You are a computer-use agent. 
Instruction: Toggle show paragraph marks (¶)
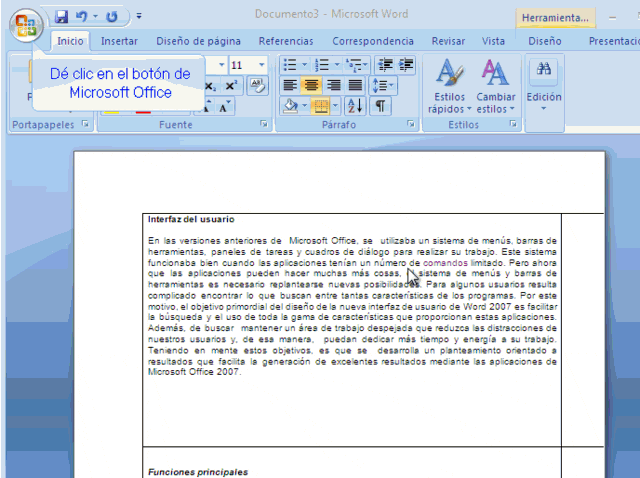click(381, 106)
